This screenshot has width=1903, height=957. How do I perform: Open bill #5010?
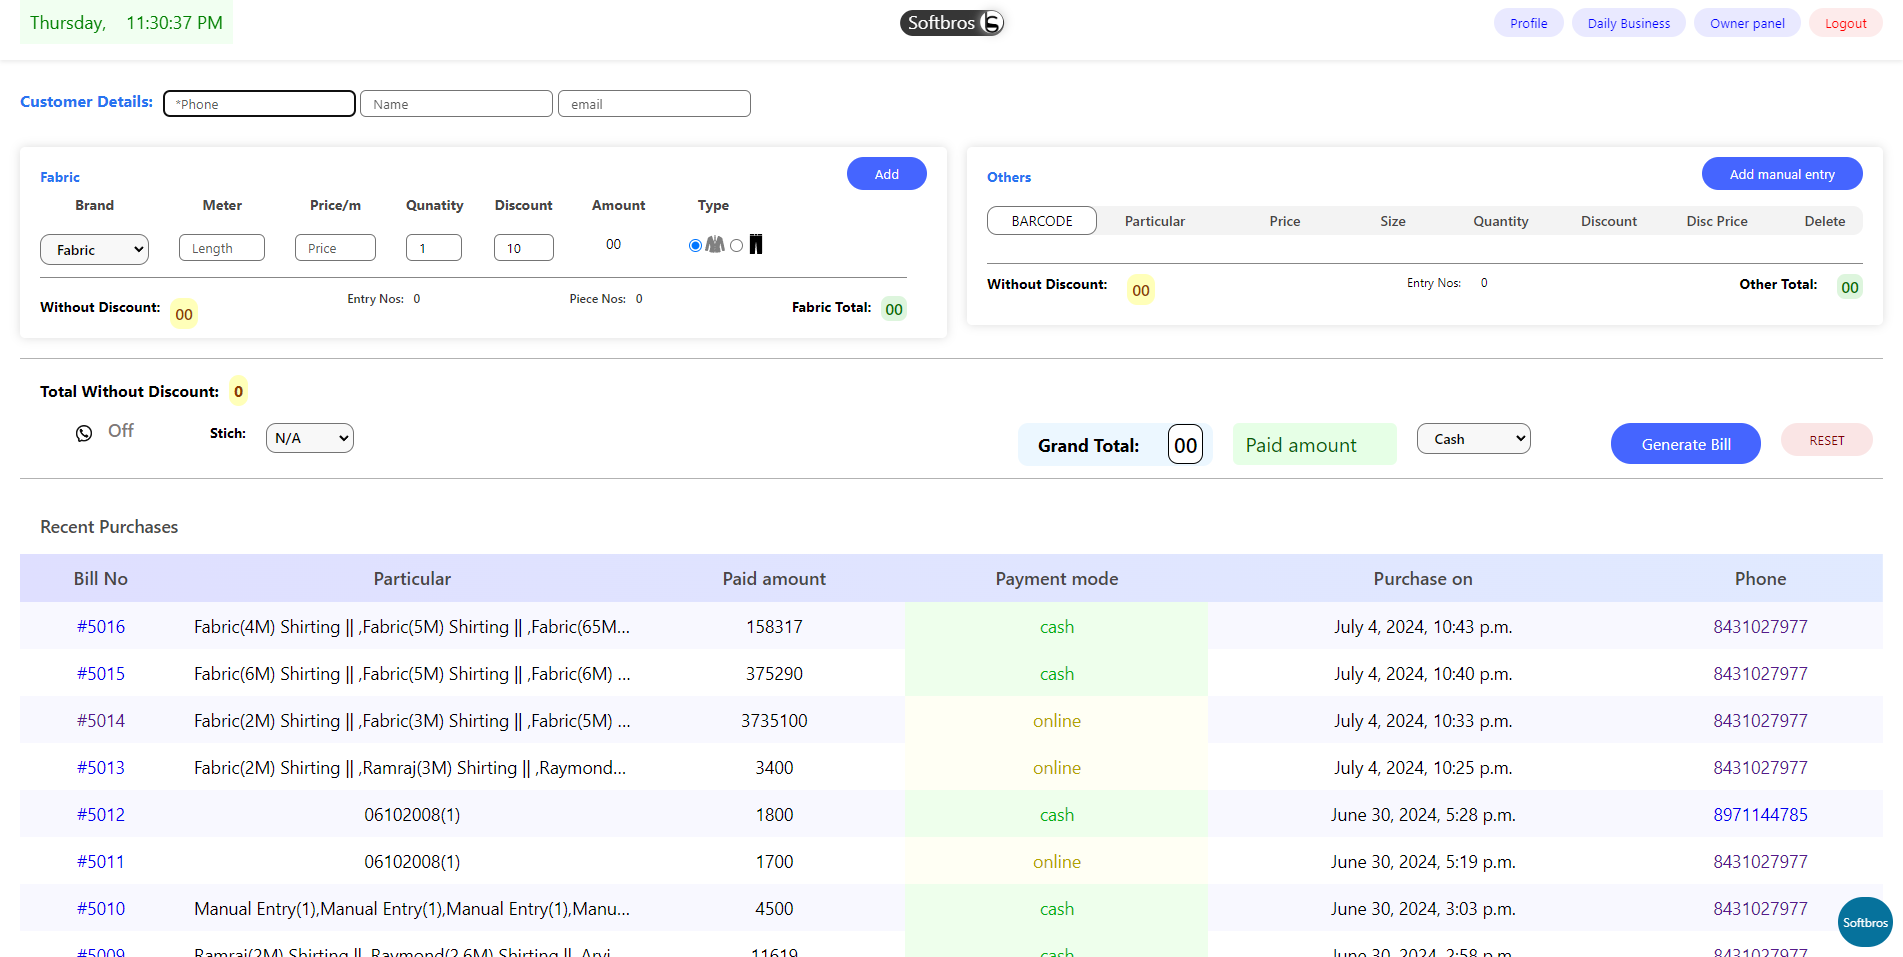101,909
